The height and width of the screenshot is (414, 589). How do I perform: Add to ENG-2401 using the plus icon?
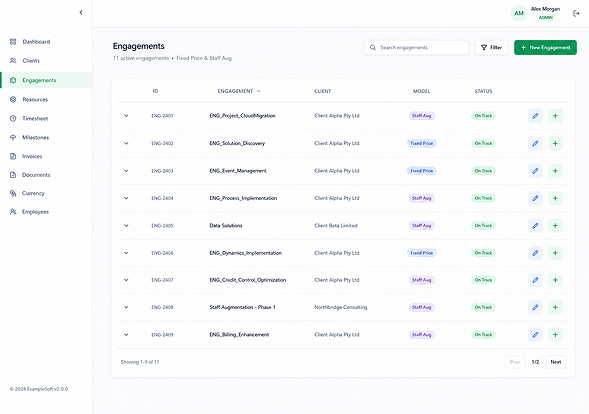[555, 116]
